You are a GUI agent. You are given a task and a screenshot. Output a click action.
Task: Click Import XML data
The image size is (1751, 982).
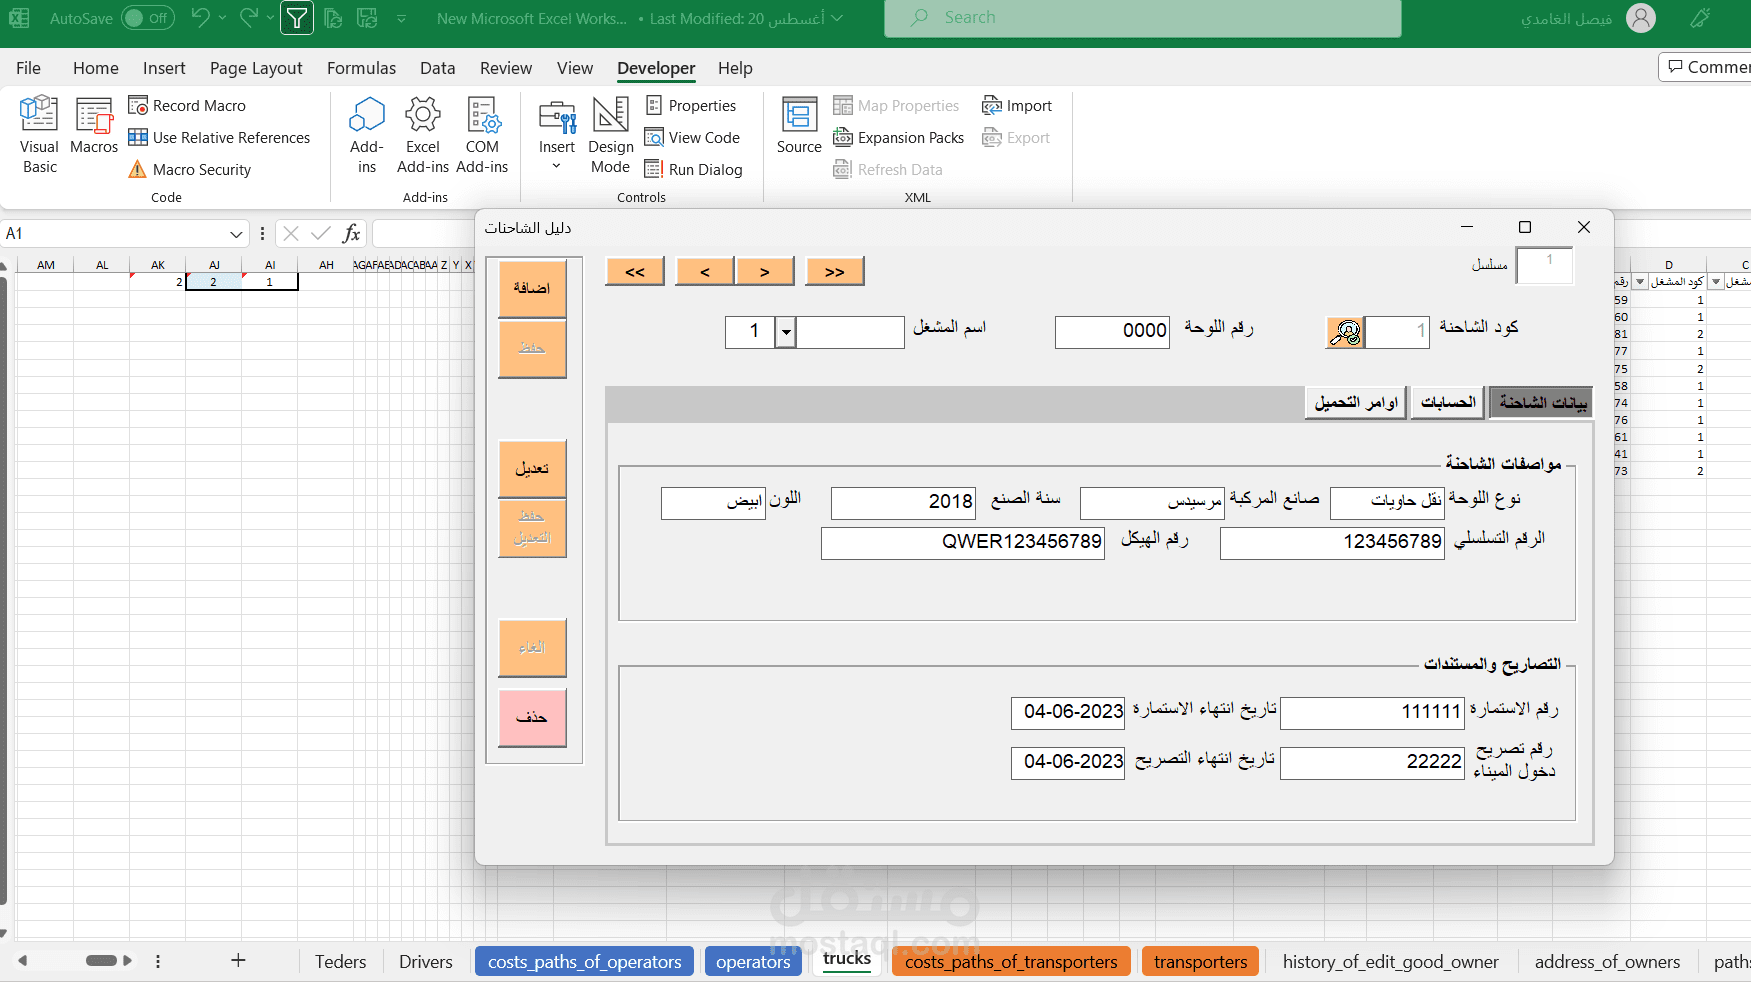[1017, 105]
